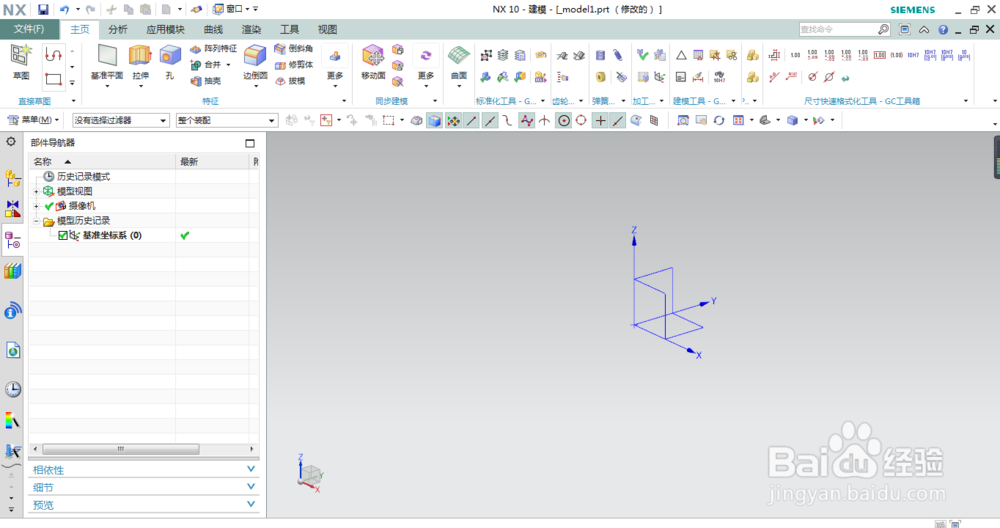Toggle the enable snap point button
Viewport: 1000px width, 528px height.
pos(453,121)
